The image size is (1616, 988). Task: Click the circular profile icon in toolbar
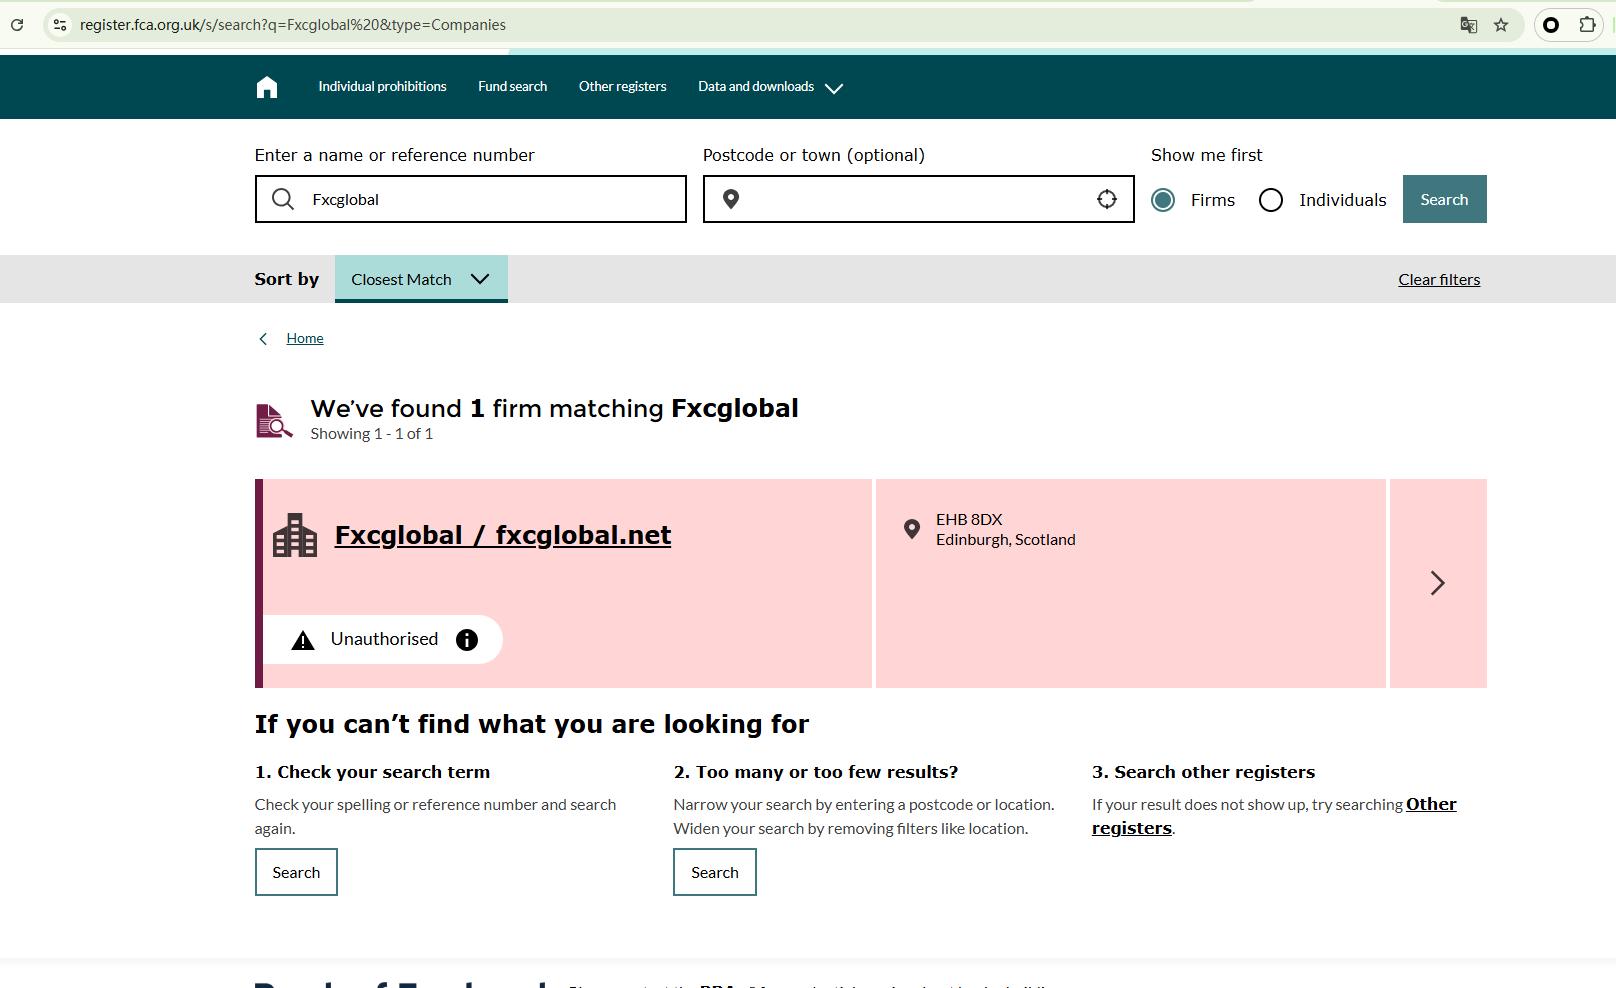(x=1551, y=25)
